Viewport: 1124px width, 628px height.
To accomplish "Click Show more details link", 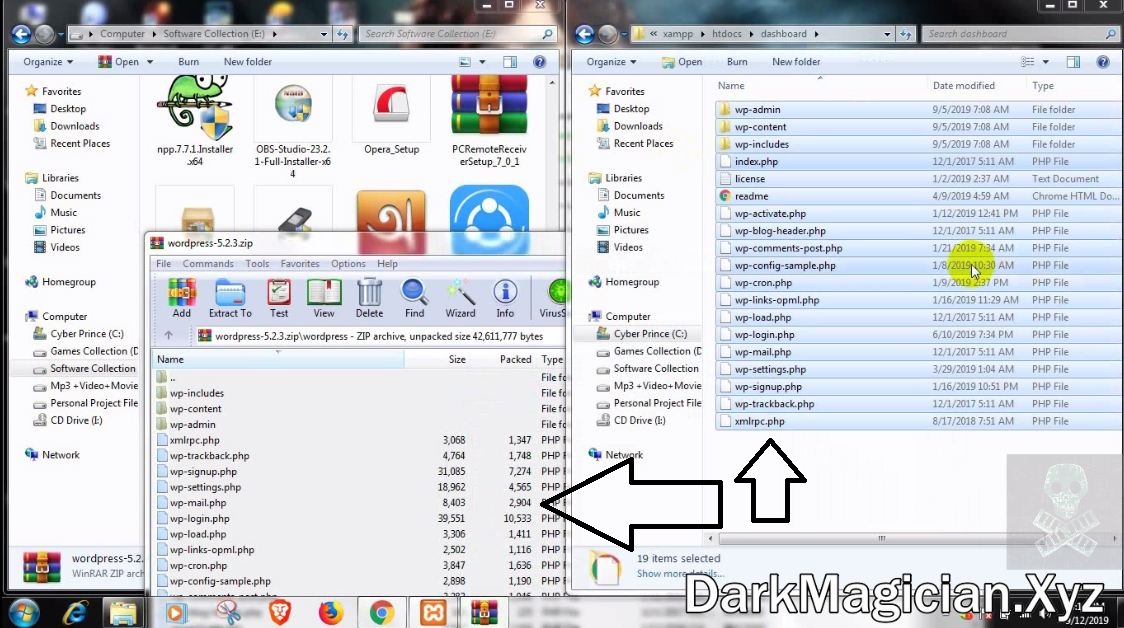I will [680, 574].
